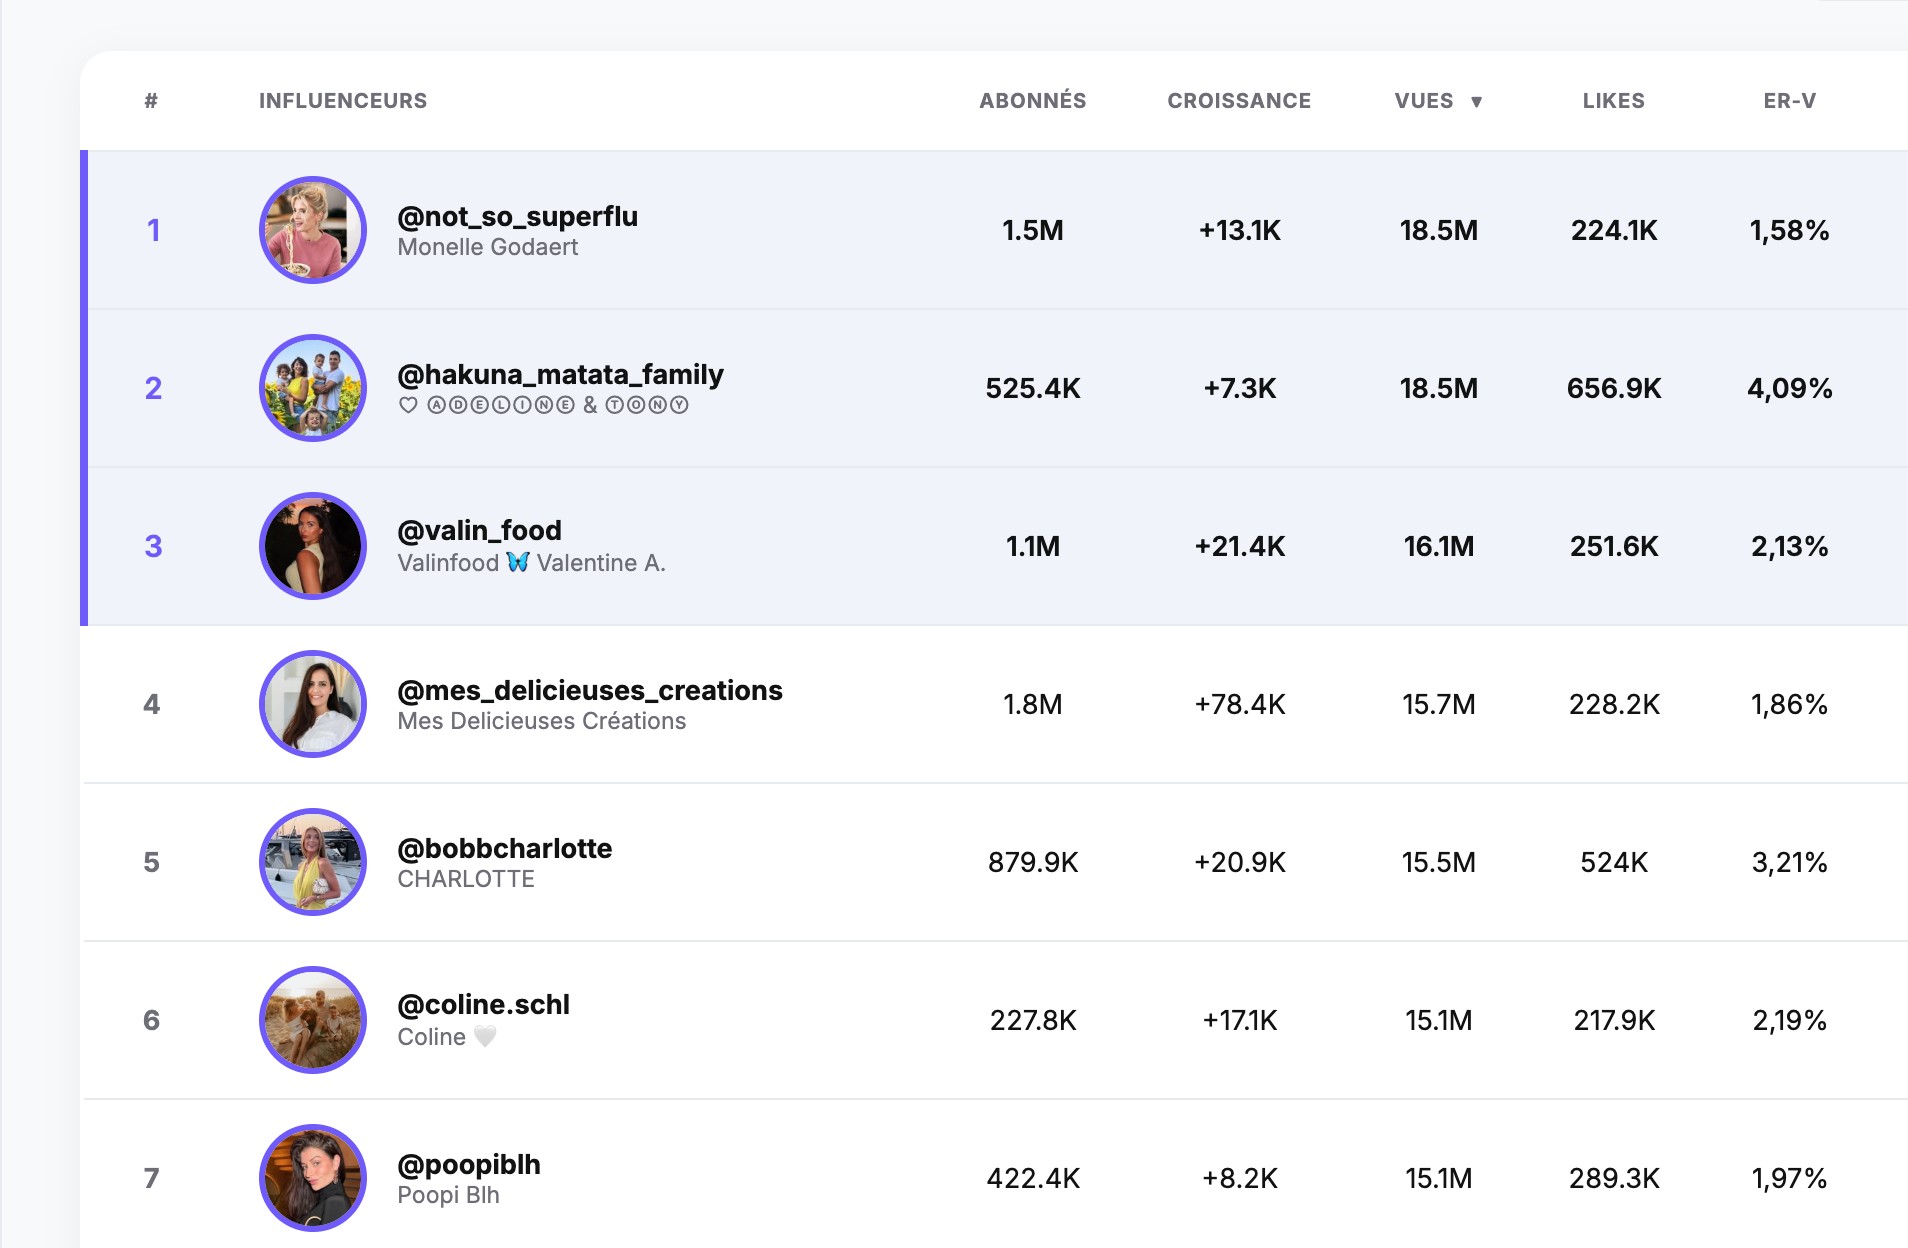Sort table by Abonnés column
Image resolution: width=1908 pixels, height=1248 pixels.
(1032, 101)
